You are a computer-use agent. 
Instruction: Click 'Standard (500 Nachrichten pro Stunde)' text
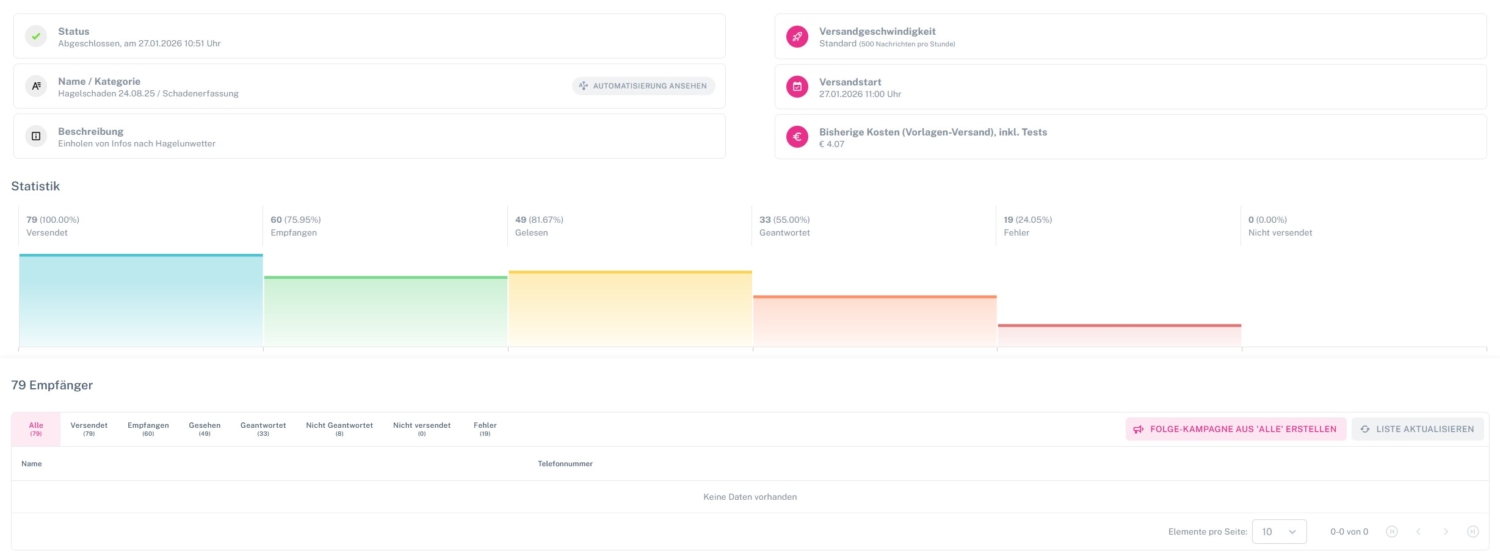tap(887, 43)
